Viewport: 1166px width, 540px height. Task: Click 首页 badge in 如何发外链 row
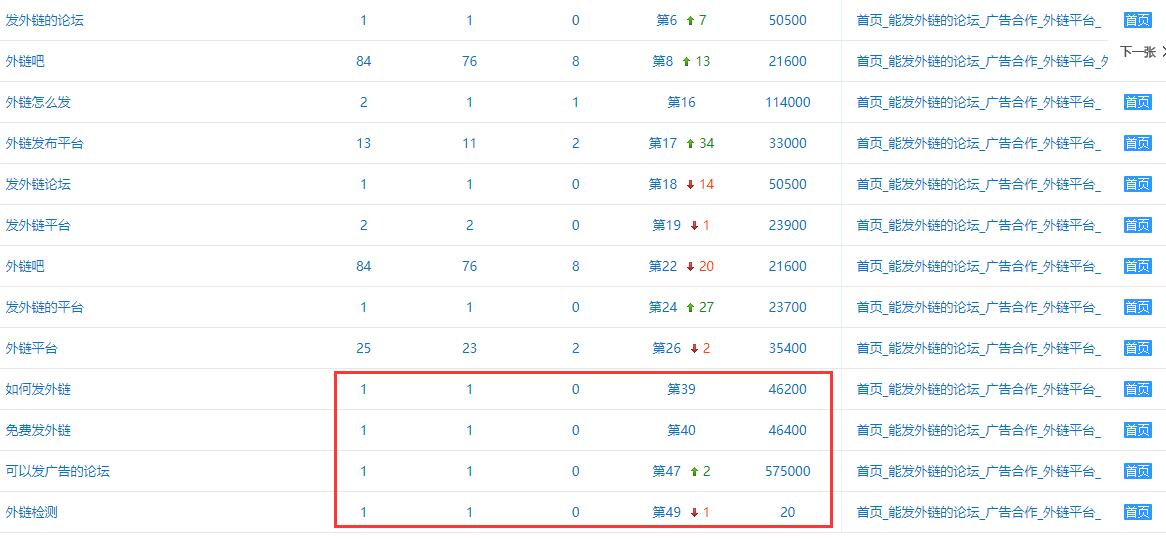click(x=1137, y=389)
